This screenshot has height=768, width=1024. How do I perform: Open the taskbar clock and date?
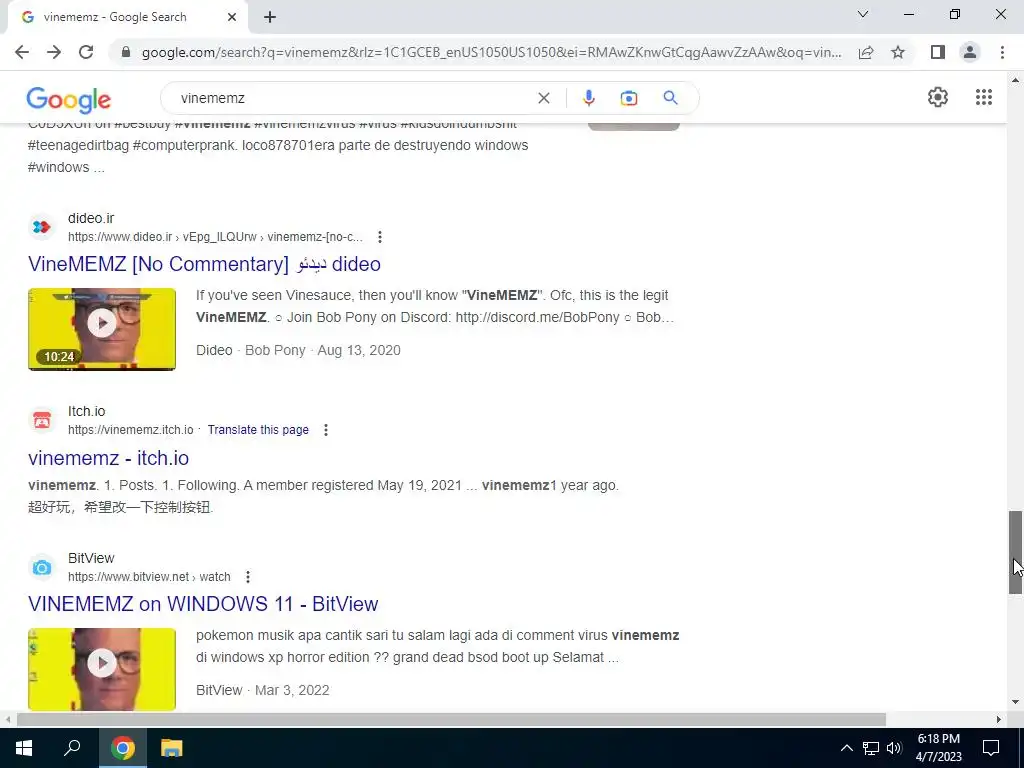point(938,748)
